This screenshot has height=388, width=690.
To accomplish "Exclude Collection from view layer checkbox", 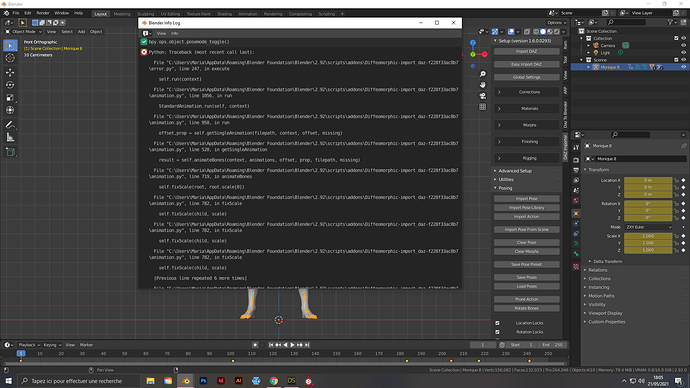I will tap(676, 38).
